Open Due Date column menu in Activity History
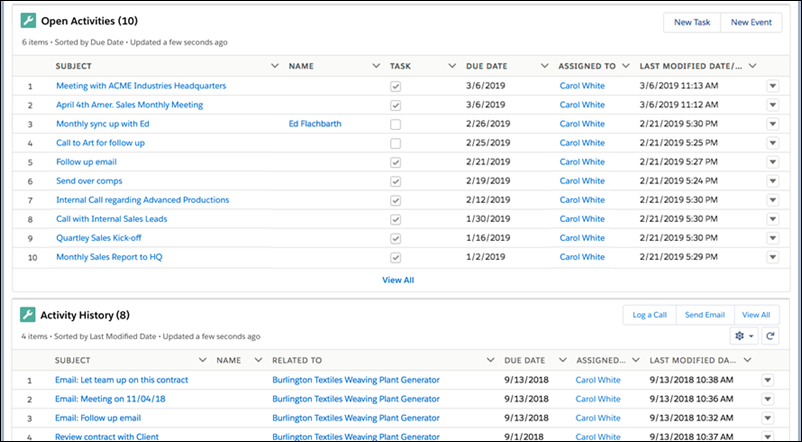 pos(563,360)
